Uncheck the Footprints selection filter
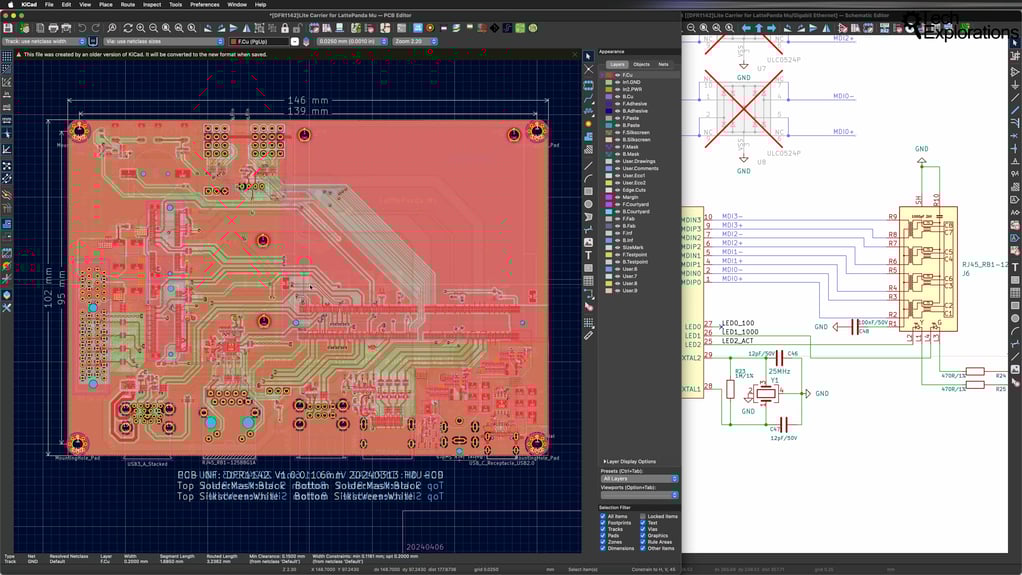 pos(603,523)
